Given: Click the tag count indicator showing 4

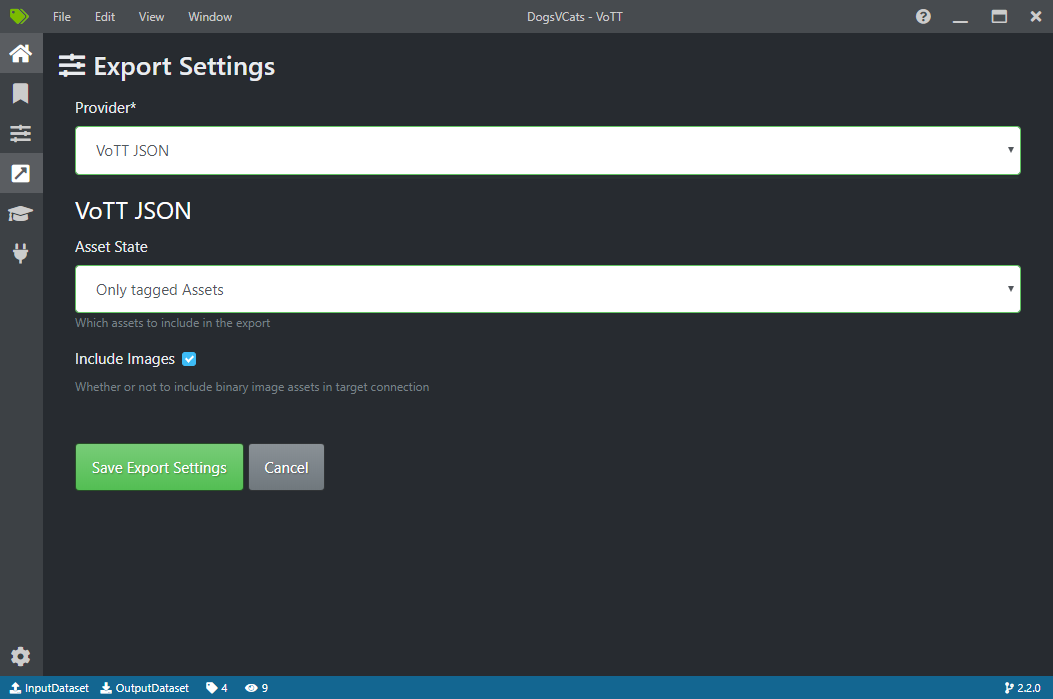Looking at the screenshot, I should [216, 688].
